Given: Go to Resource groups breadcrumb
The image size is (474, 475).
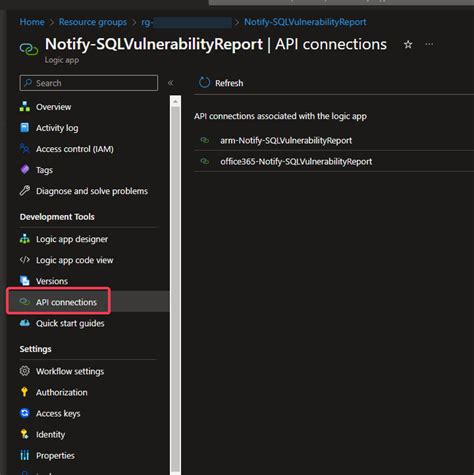Looking at the screenshot, I should click(93, 22).
